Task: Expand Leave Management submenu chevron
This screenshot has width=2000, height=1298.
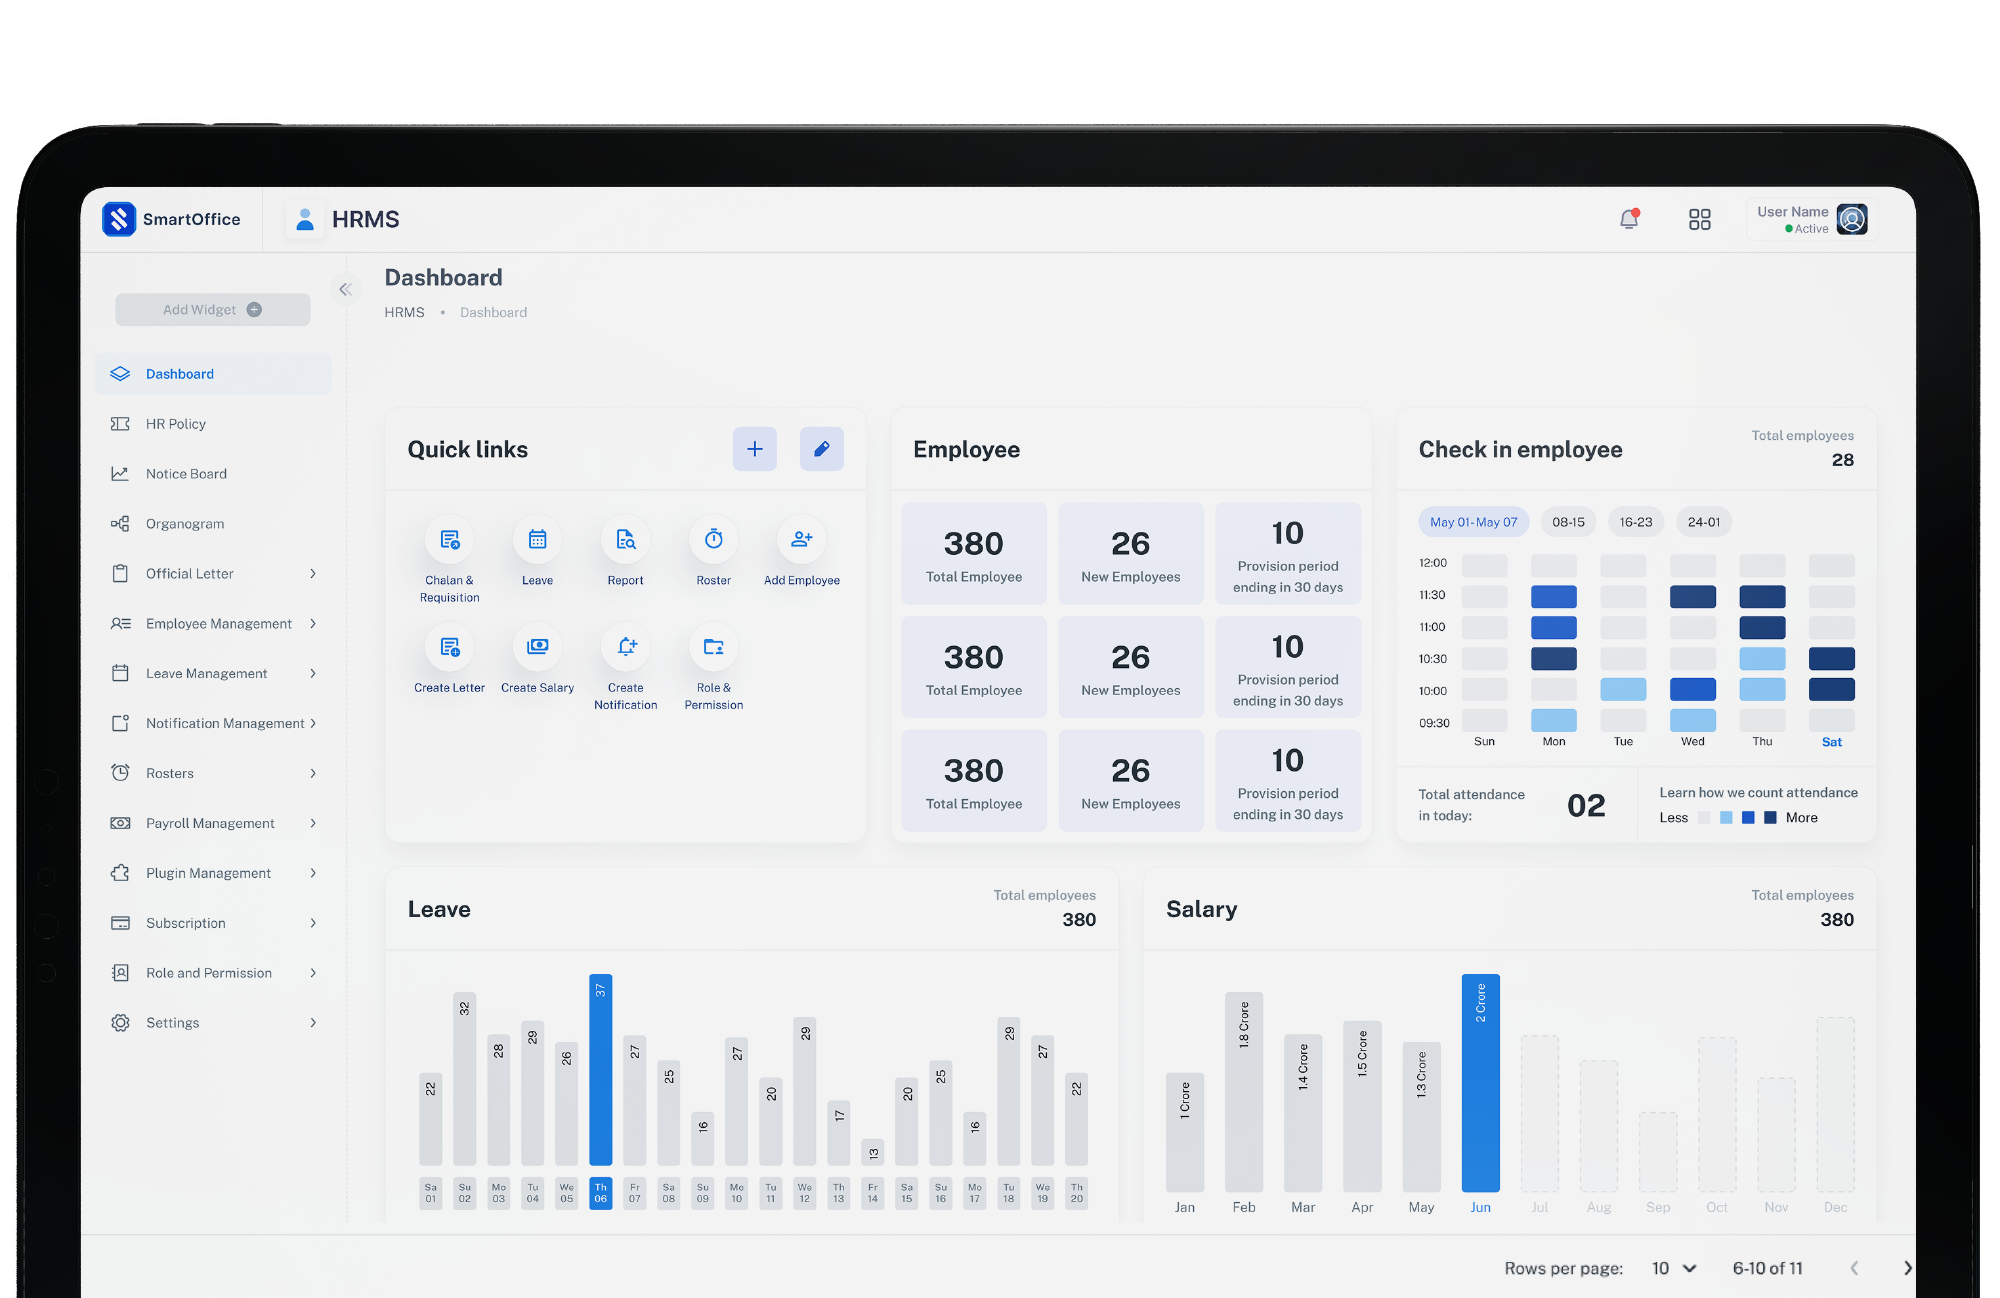Action: click(x=313, y=673)
